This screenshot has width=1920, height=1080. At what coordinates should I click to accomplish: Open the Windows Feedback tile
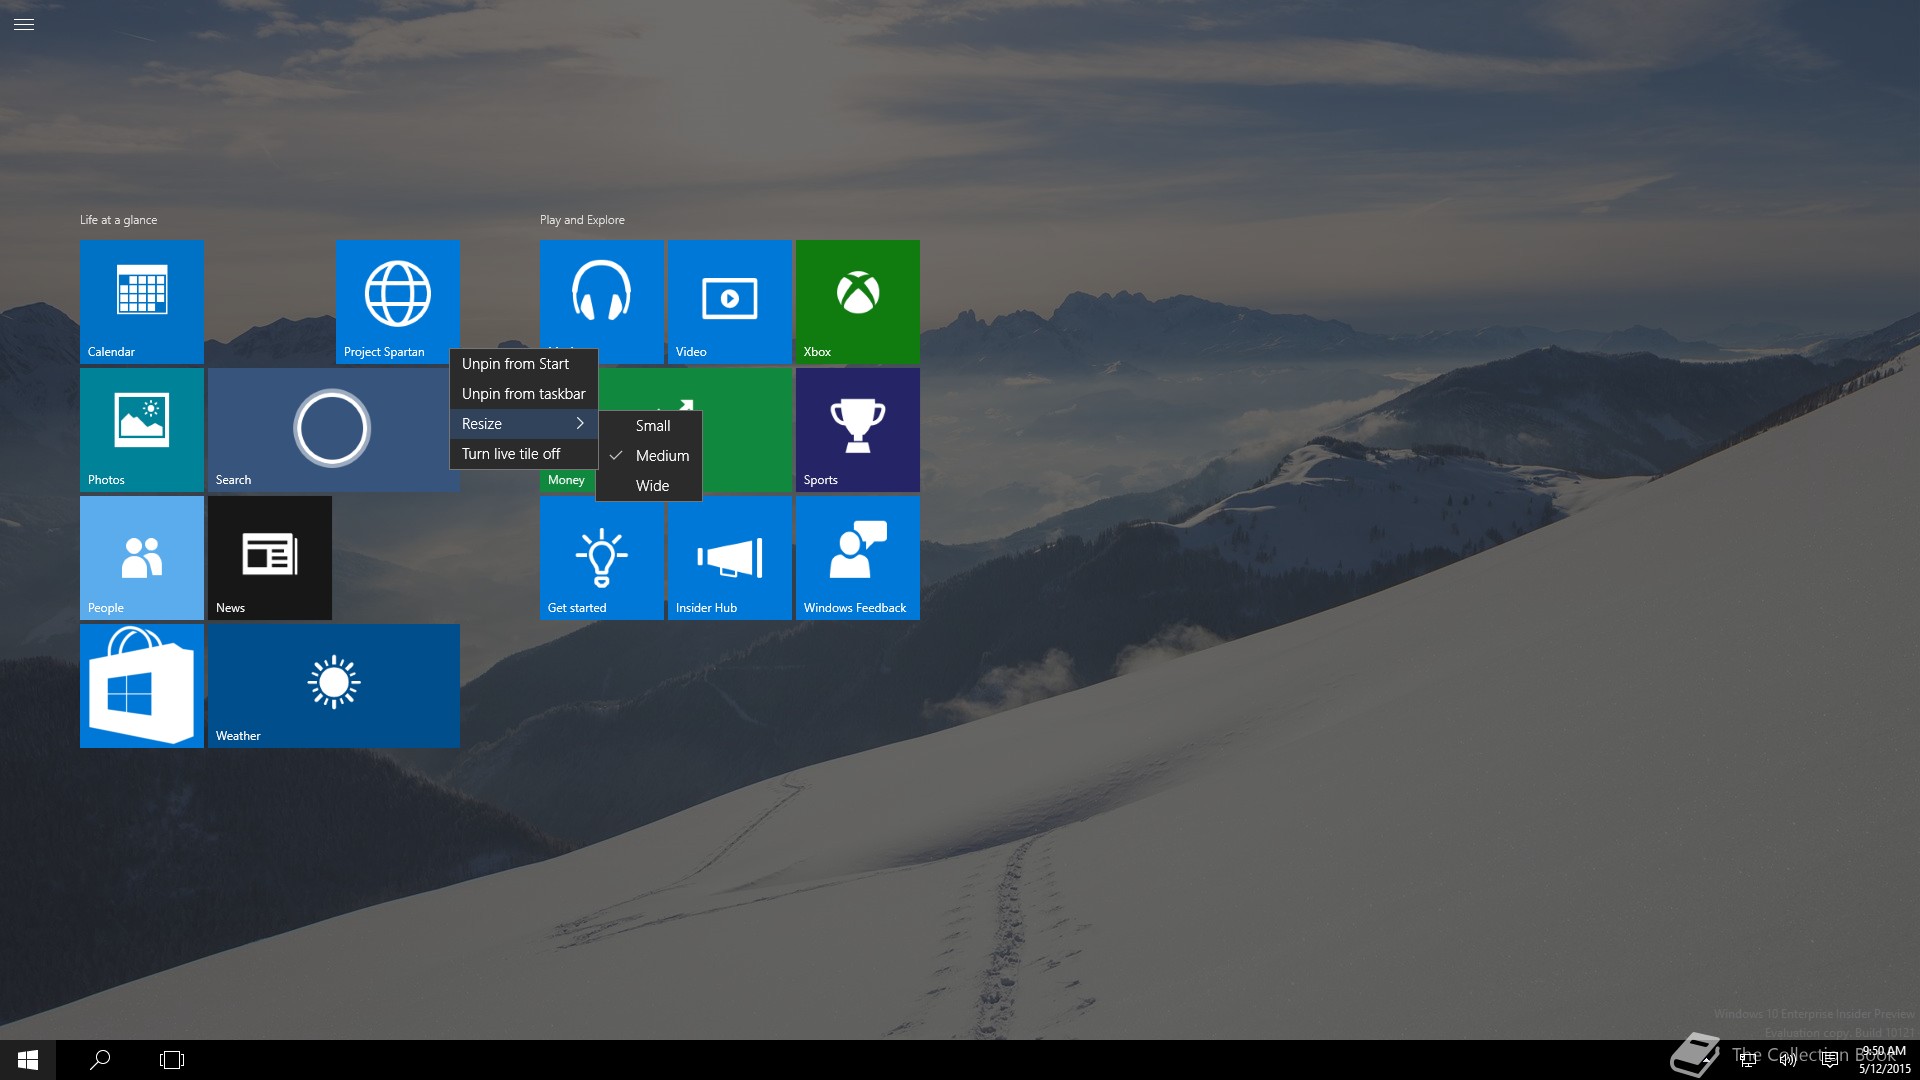tap(858, 557)
